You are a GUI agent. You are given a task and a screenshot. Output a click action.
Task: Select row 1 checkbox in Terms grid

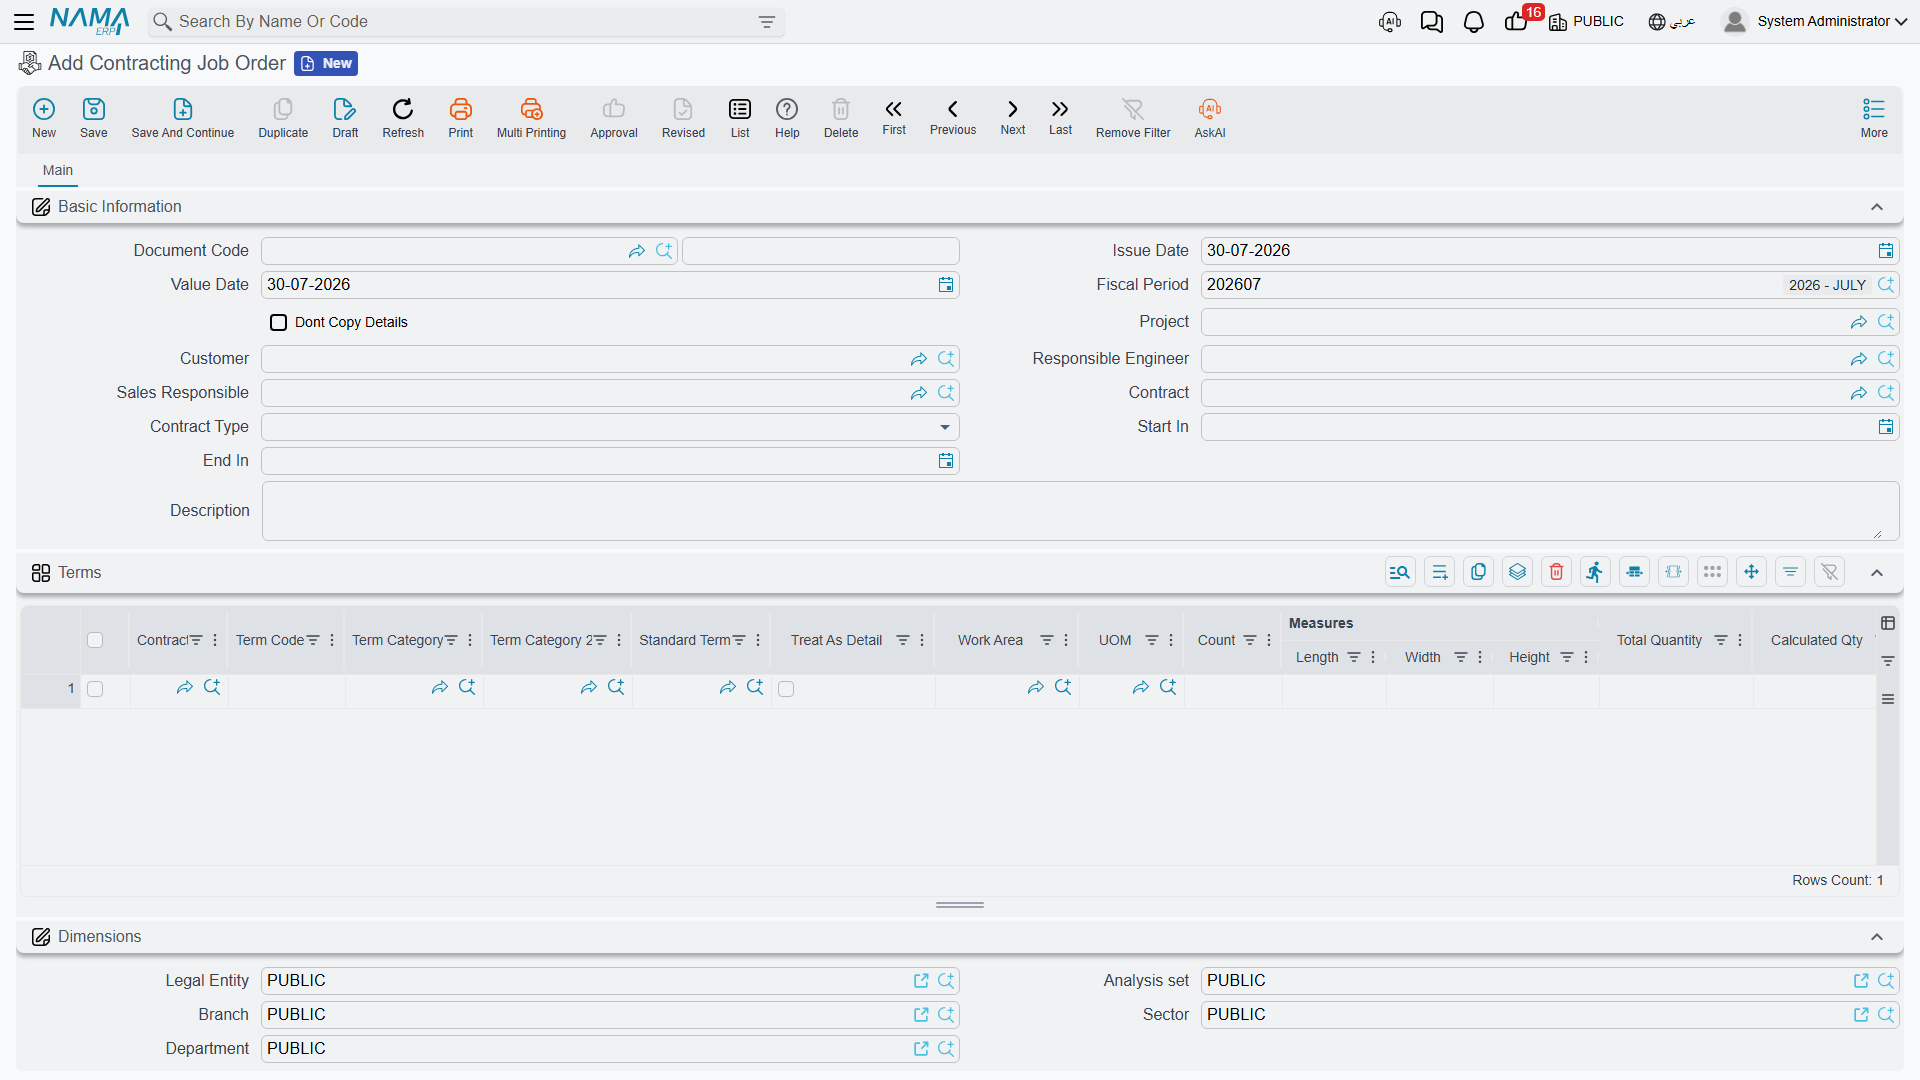(95, 689)
